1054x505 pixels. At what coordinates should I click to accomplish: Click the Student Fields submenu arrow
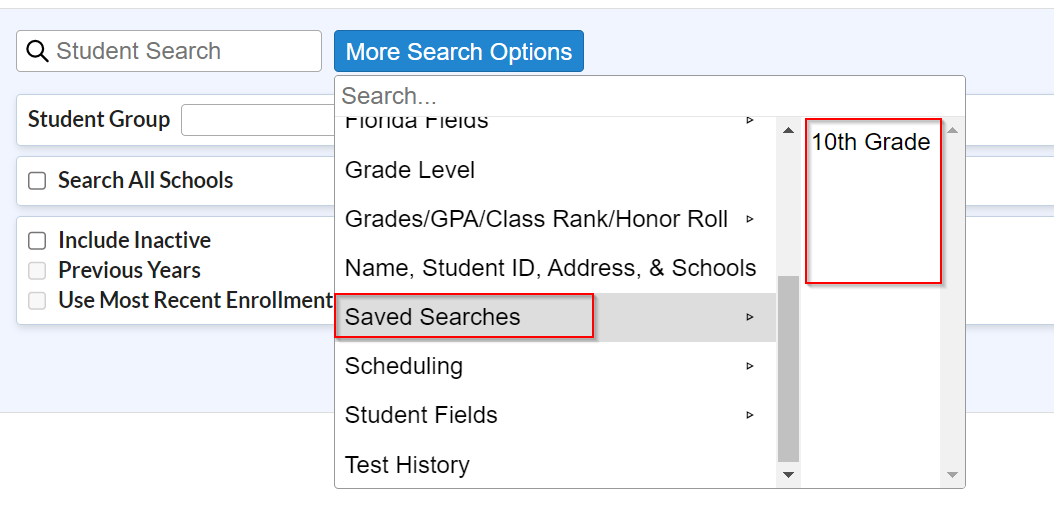pos(750,415)
